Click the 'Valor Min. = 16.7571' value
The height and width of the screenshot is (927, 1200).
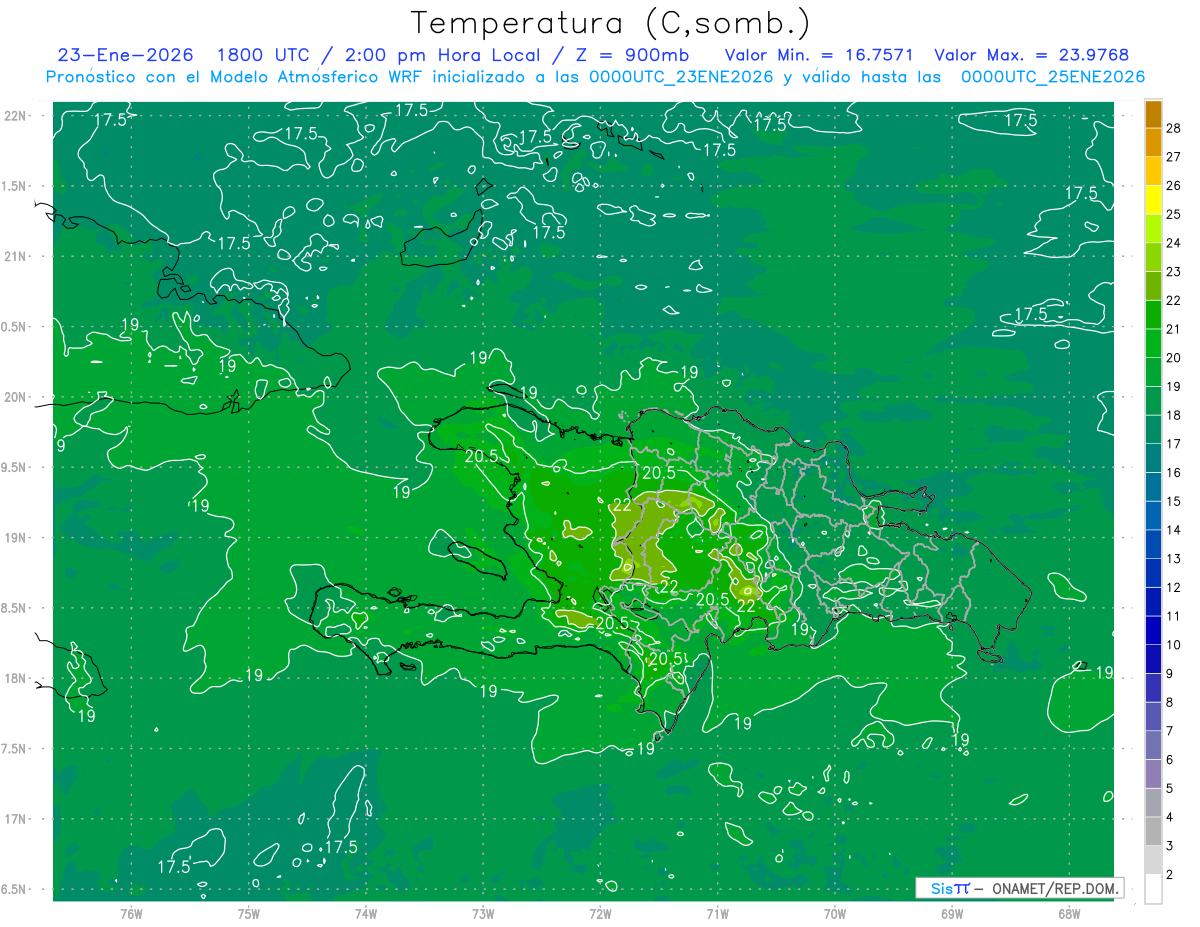coord(818,55)
